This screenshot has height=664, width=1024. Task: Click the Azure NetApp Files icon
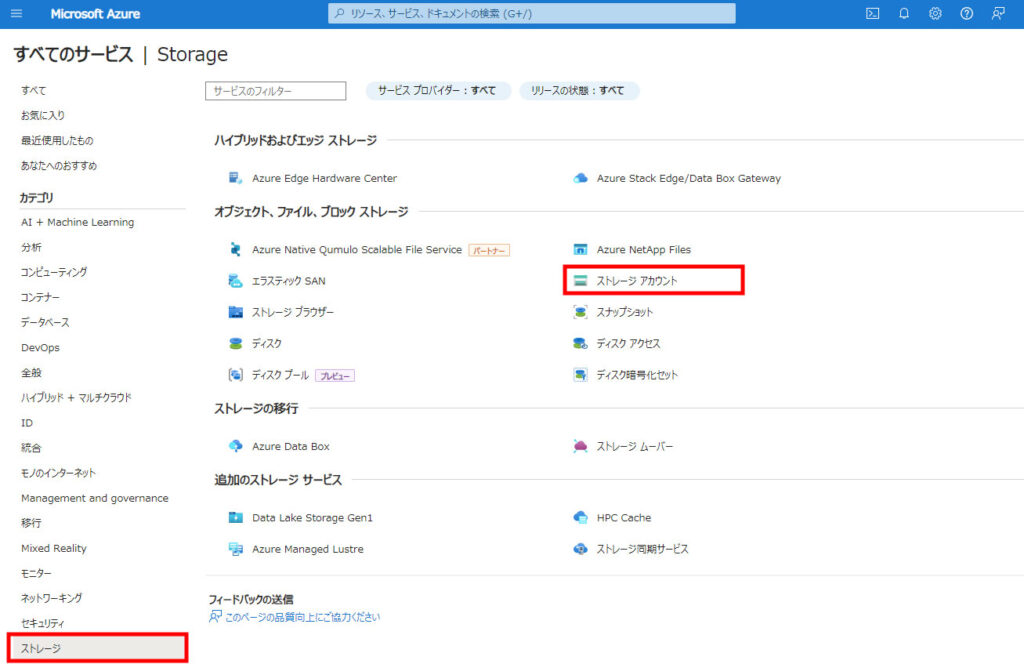point(580,249)
